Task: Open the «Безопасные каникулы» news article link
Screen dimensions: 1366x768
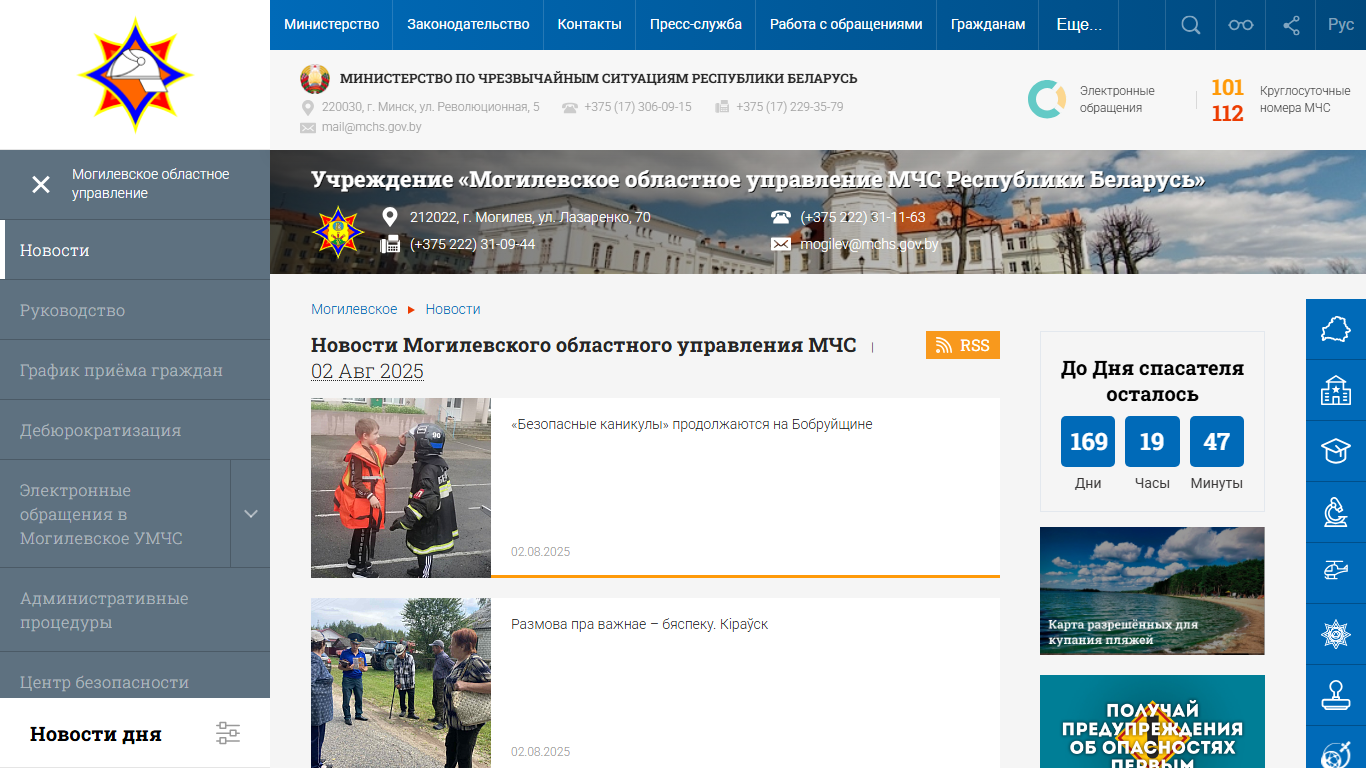Action: click(x=691, y=424)
